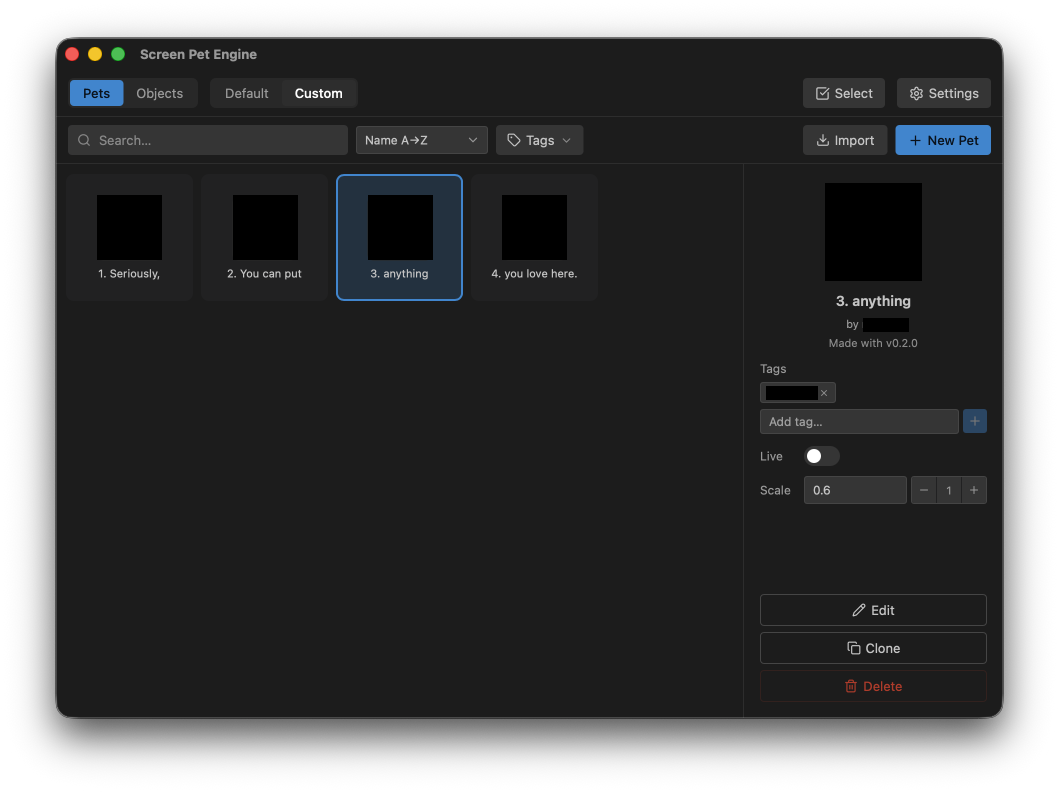Image resolution: width=1059 pixels, height=792 pixels.
Task: Click the Search pets field
Action: click(x=208, y=140)
